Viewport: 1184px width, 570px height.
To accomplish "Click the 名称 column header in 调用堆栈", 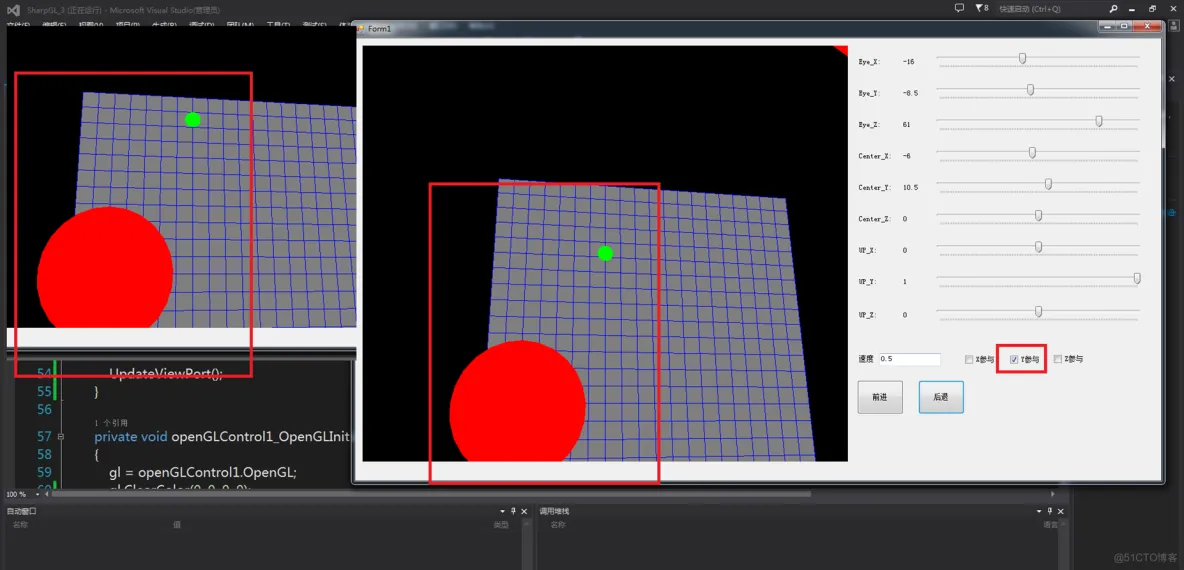I will [x=558, y=524].
